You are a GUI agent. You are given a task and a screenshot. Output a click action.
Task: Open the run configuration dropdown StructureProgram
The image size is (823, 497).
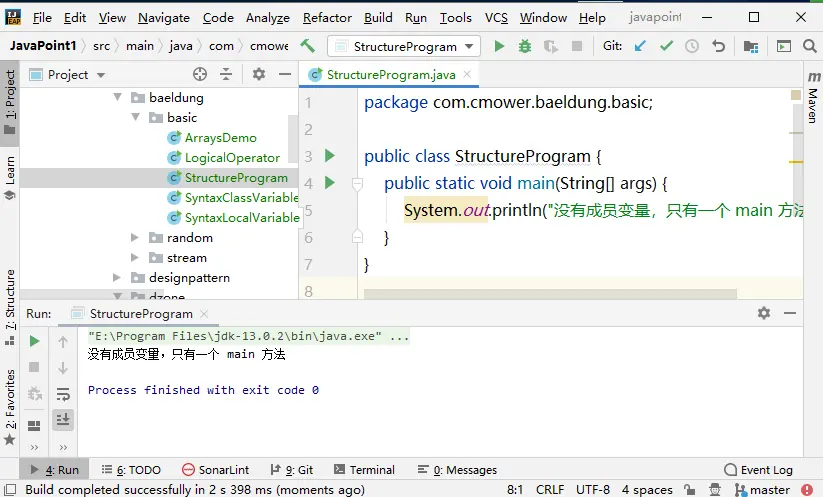(403, 47)
